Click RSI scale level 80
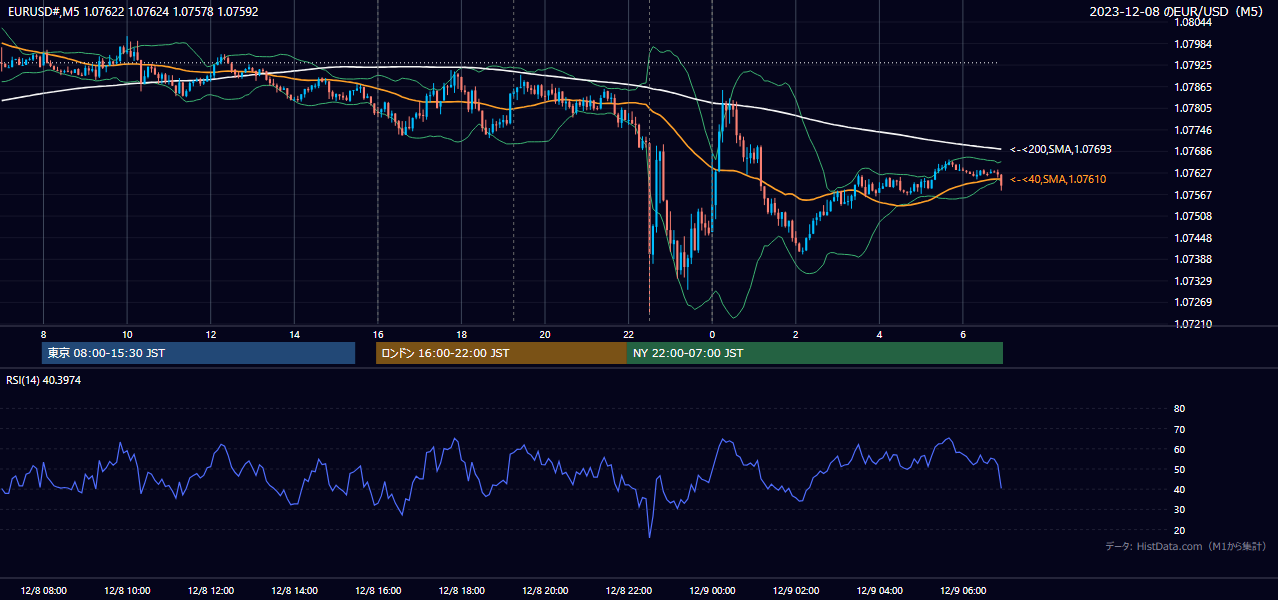The image size is (1278, 600). click(x=1179, y=409)
